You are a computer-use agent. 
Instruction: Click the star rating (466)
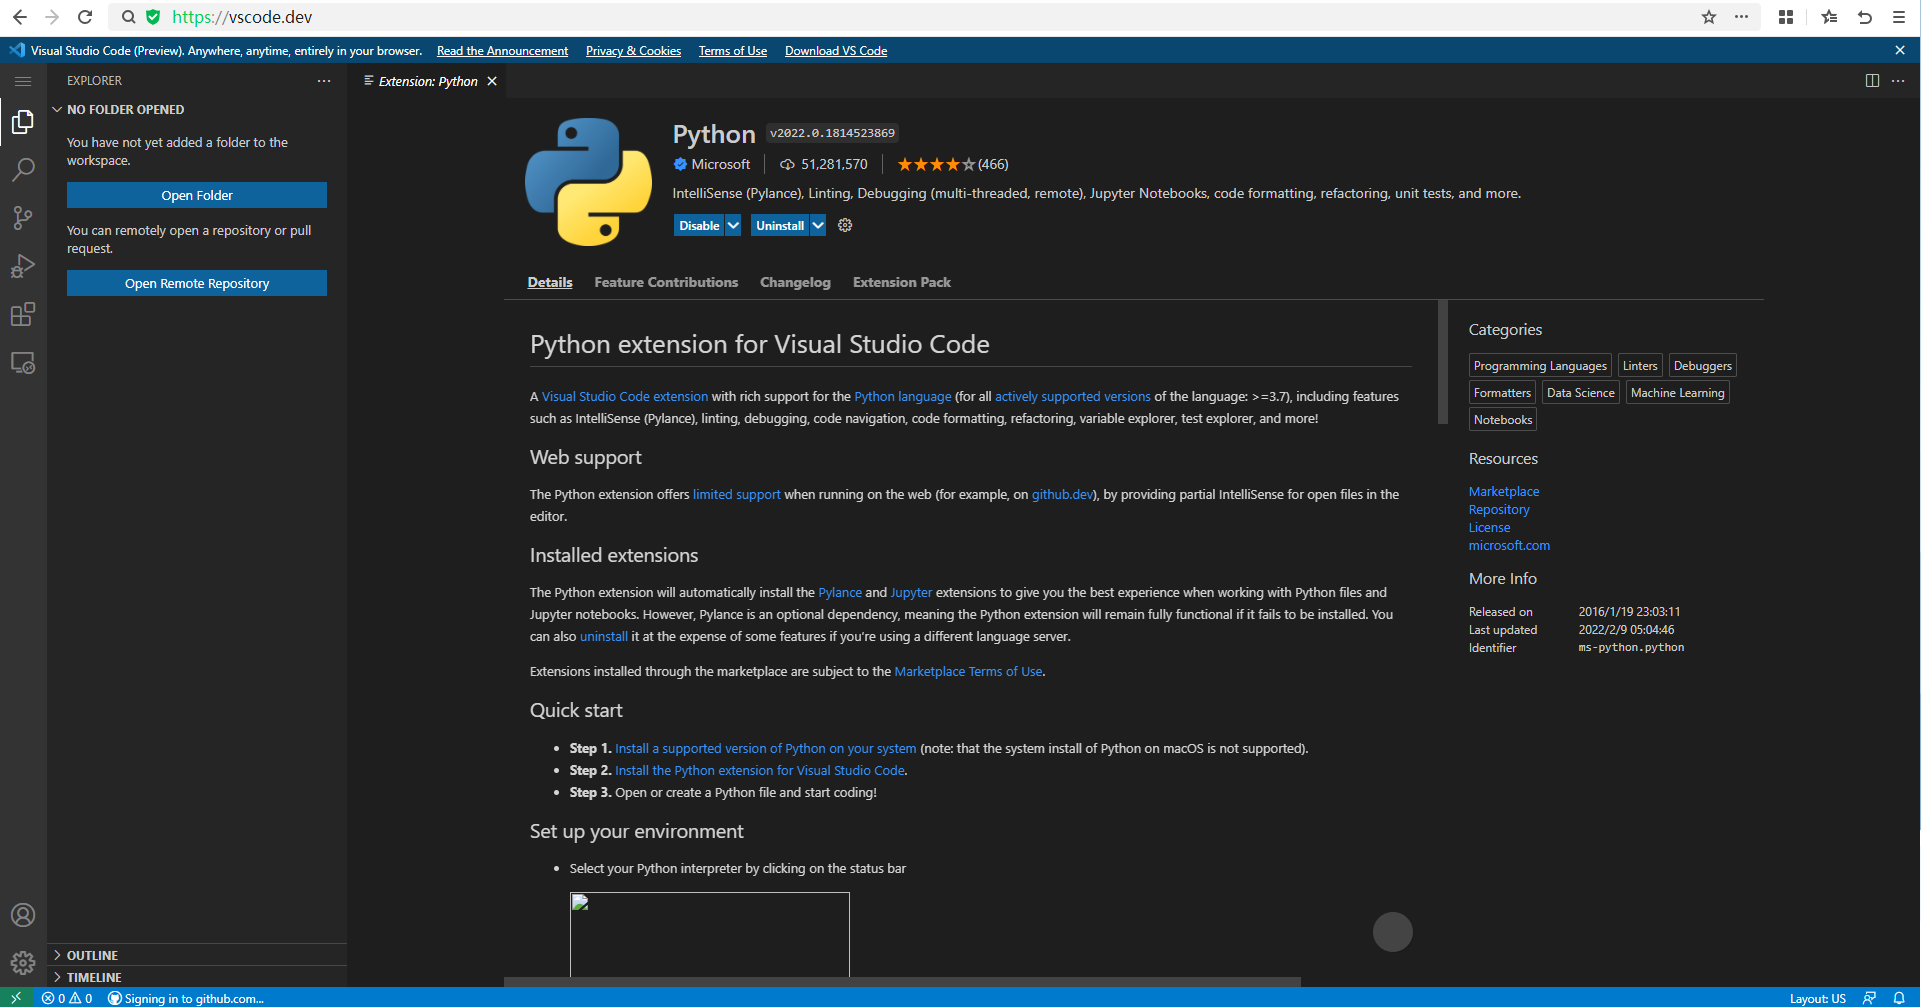point(952,164)
